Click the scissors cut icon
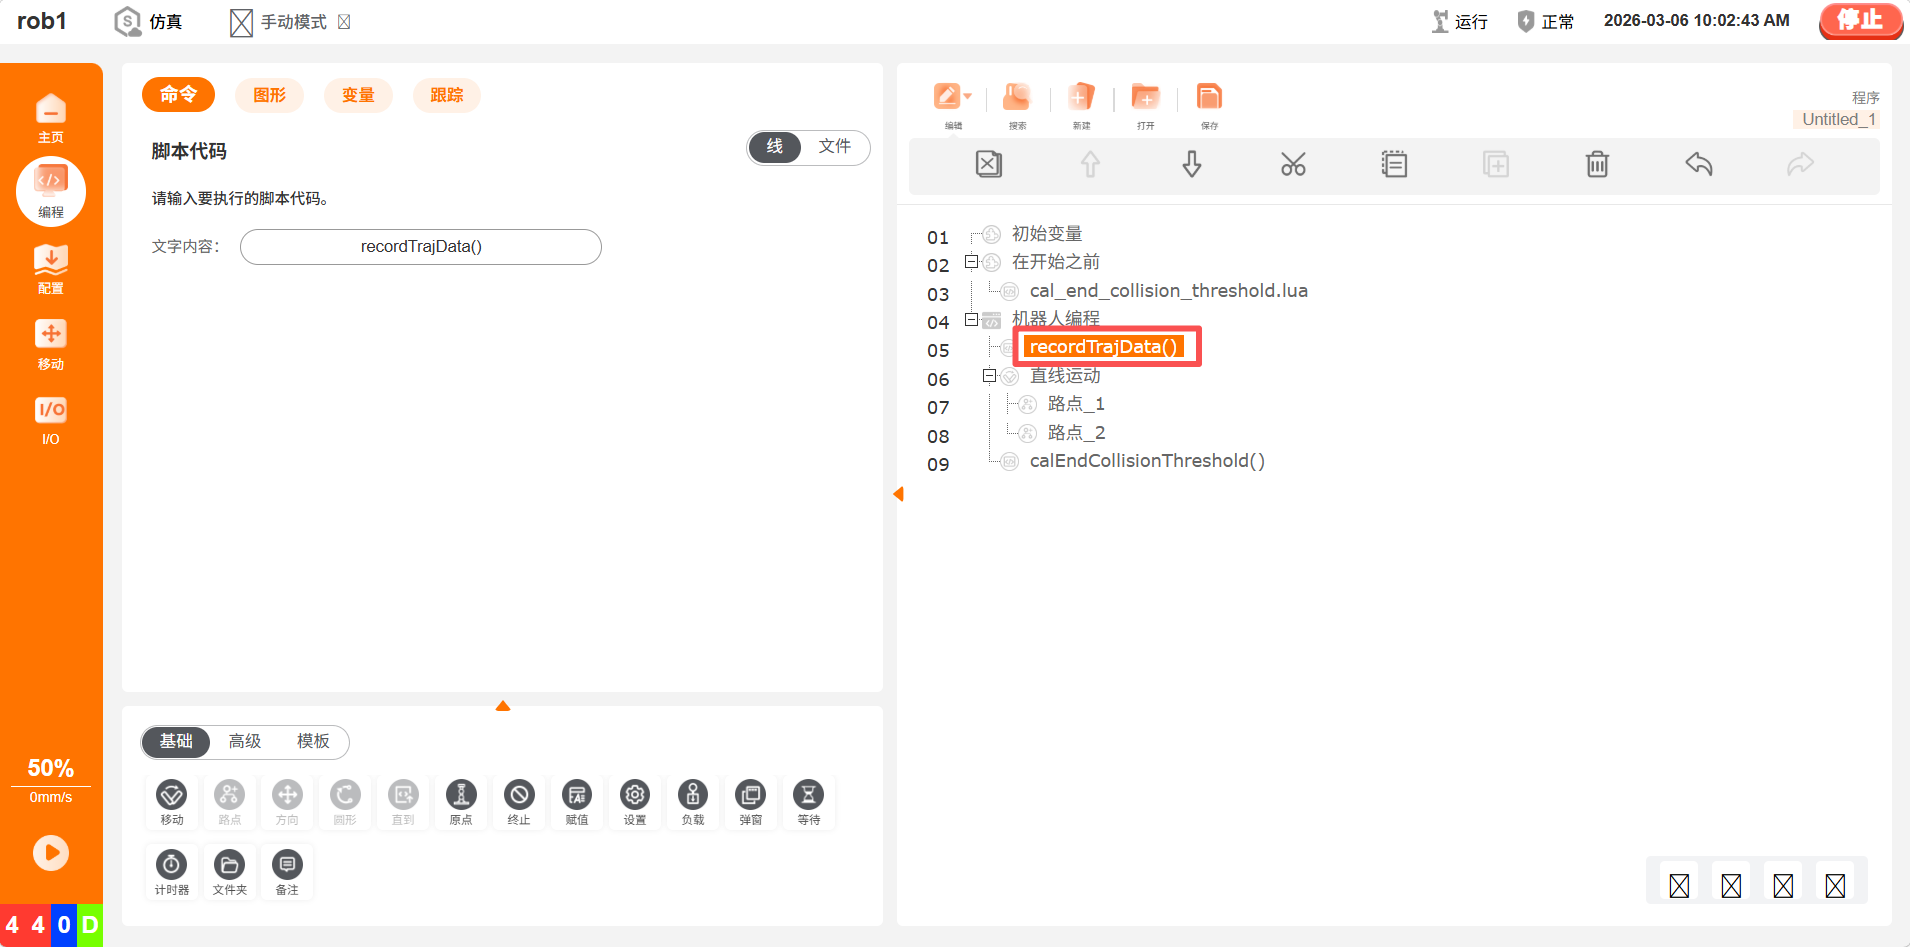Viewport: 1910px width, 947px height. 1293,164
